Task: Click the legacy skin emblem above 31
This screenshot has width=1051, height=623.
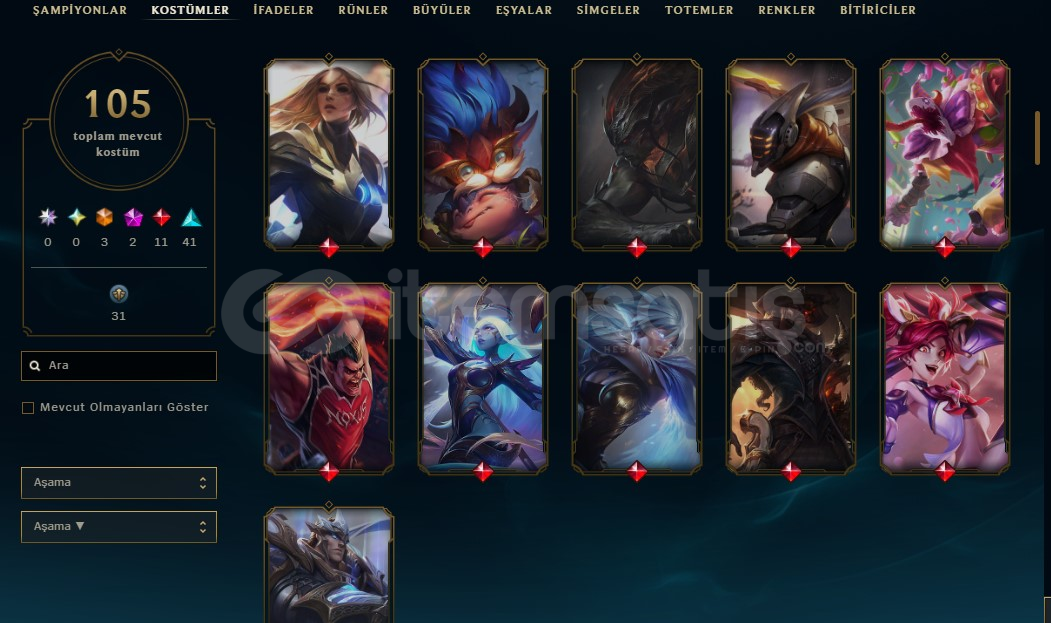Action: pyautogui.click(x=119, y=294)
